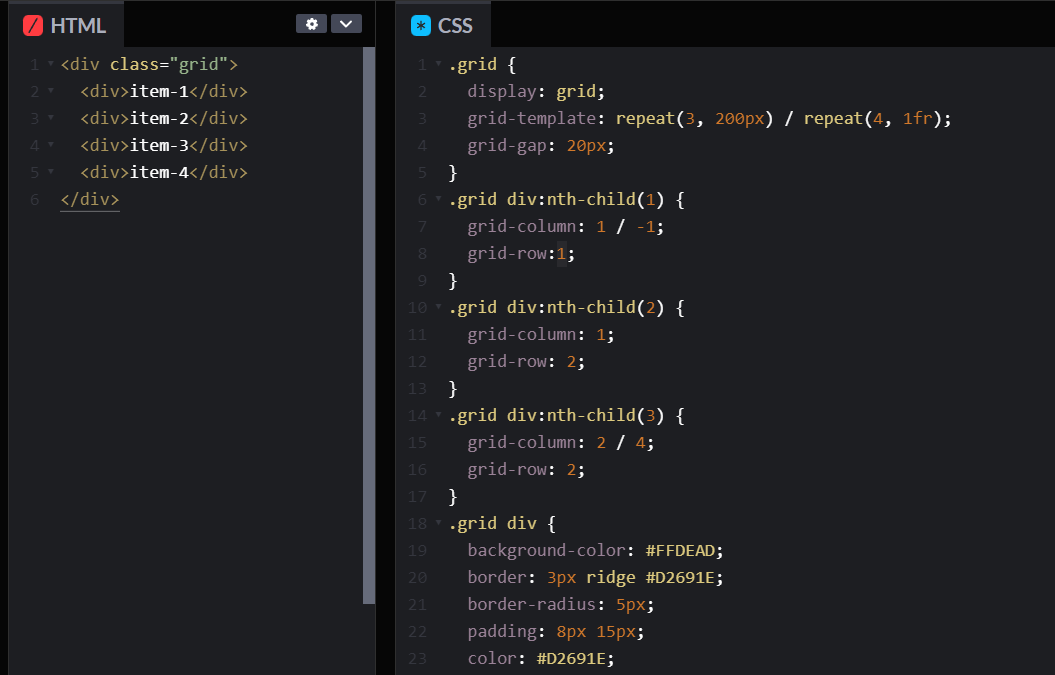Screen dimensions: 1055x675
Task: Open the HTML panel chevron dropdown menu
Action: click(346, 24)
